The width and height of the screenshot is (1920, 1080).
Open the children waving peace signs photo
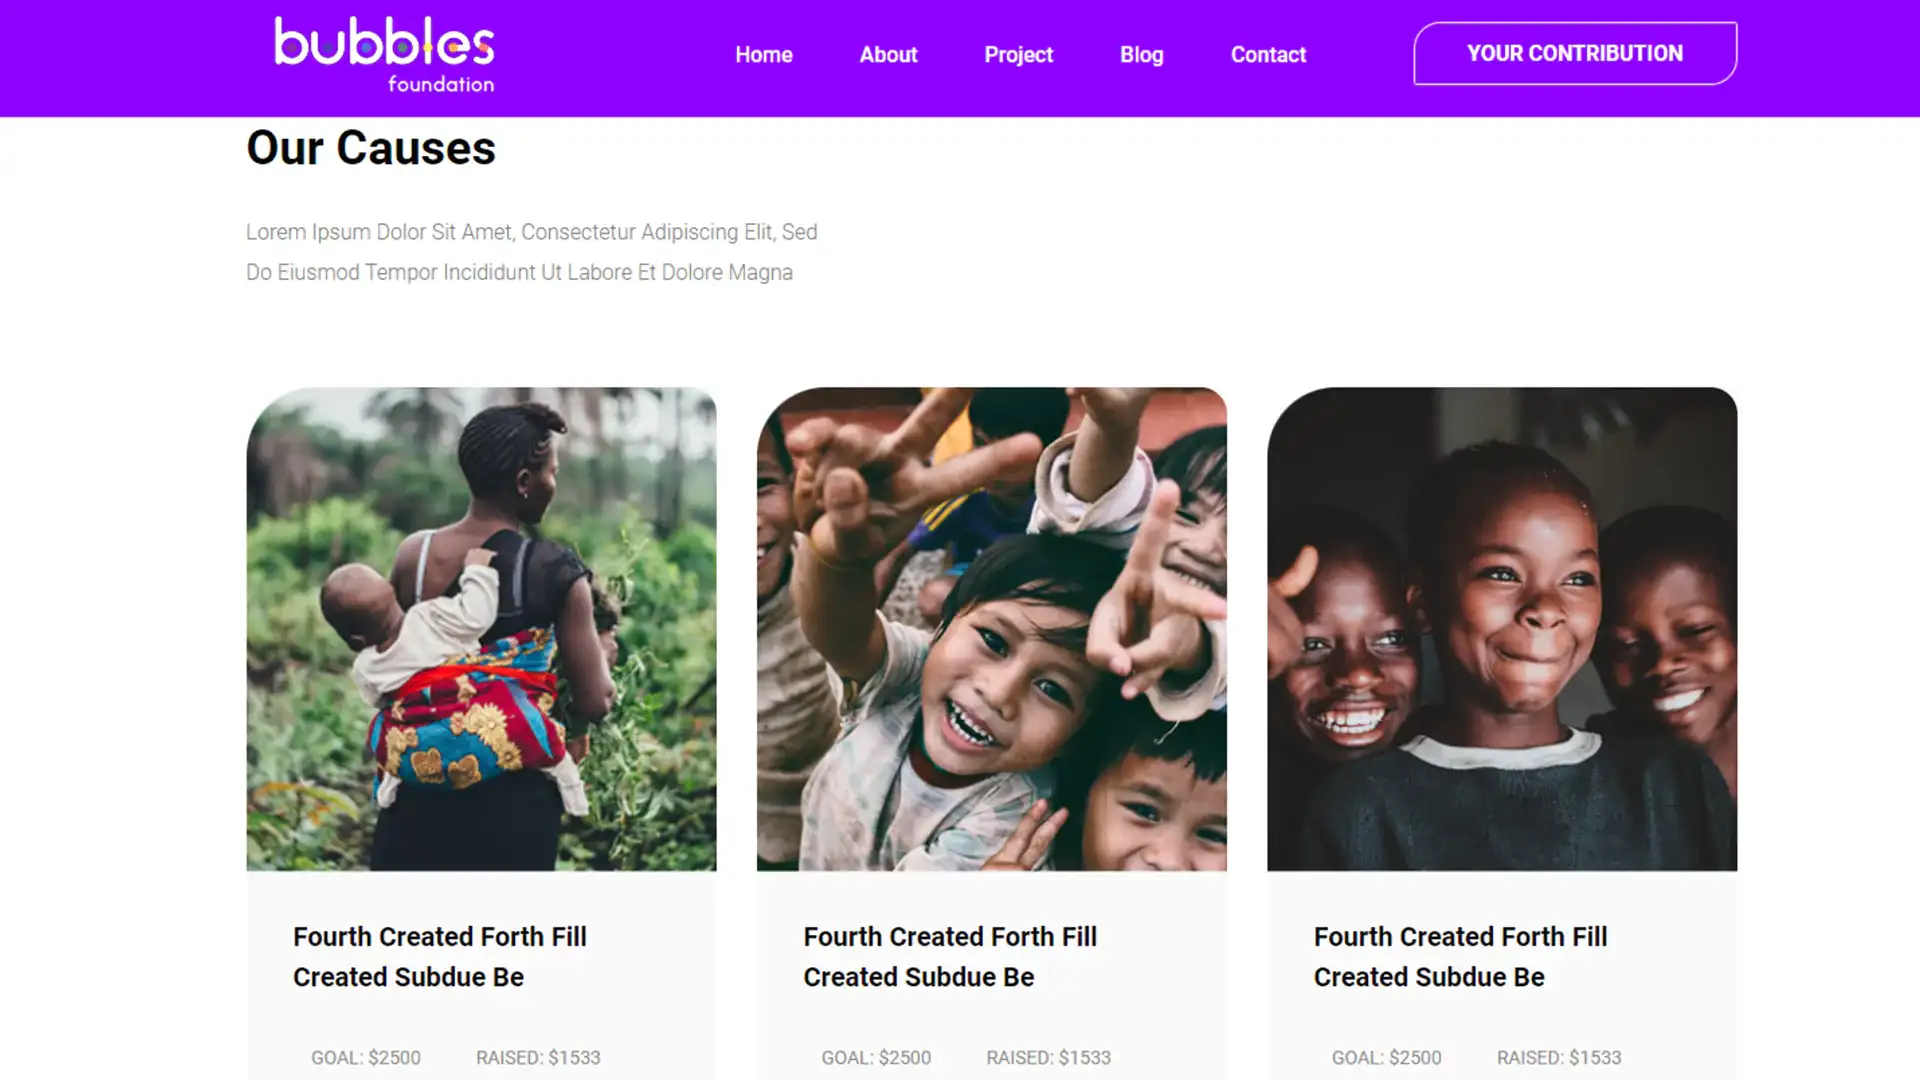(x=991, y=628)
